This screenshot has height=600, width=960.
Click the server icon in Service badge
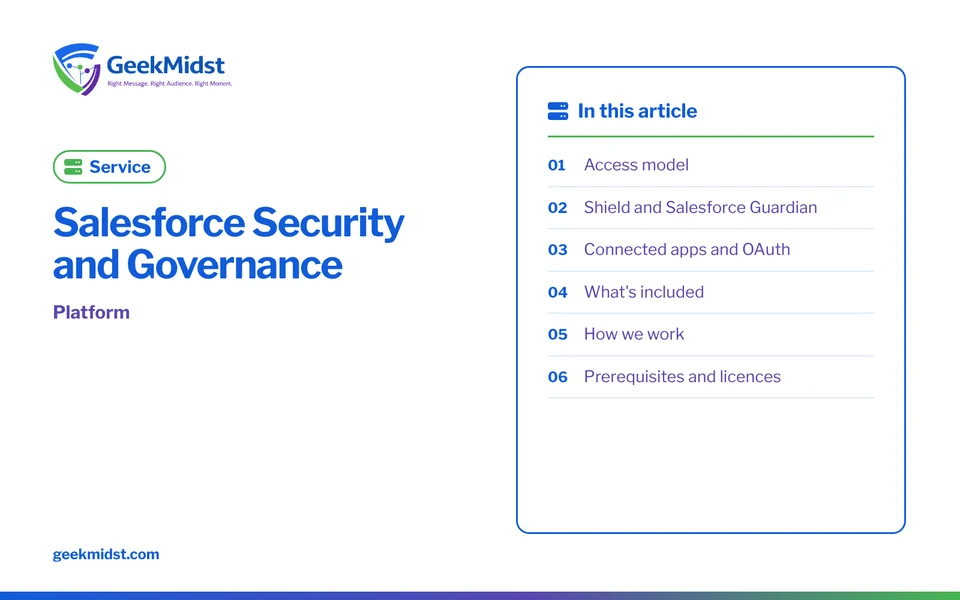point(73,167)
